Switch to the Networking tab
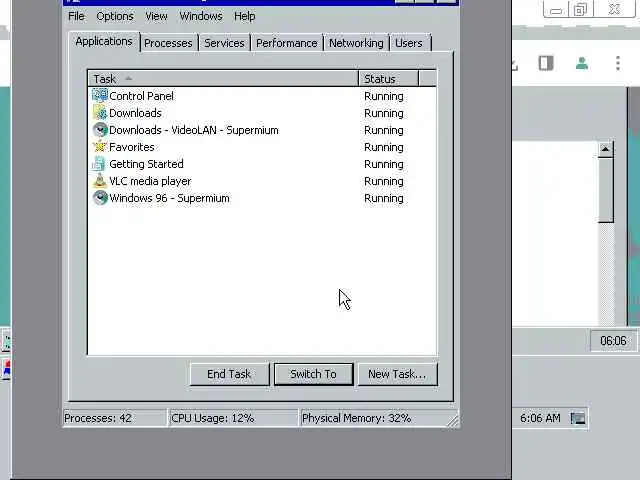The height and width of the screenshot is (480, 640). [x=356, y=43]
